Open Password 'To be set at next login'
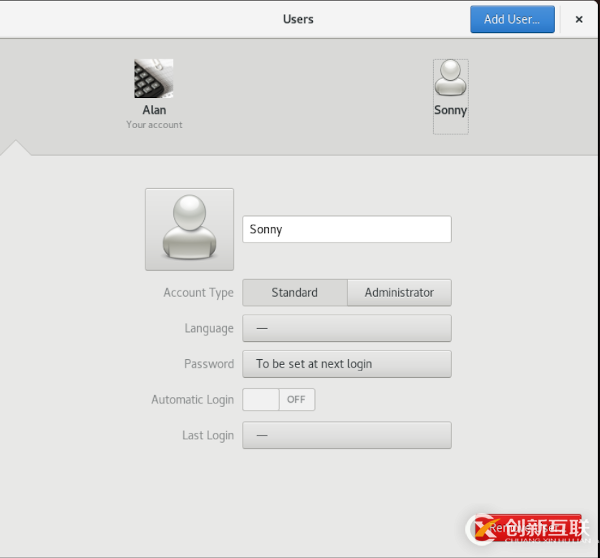Image resolution: width=600 pixels, height=558 pixels. [x=347, y=364]
